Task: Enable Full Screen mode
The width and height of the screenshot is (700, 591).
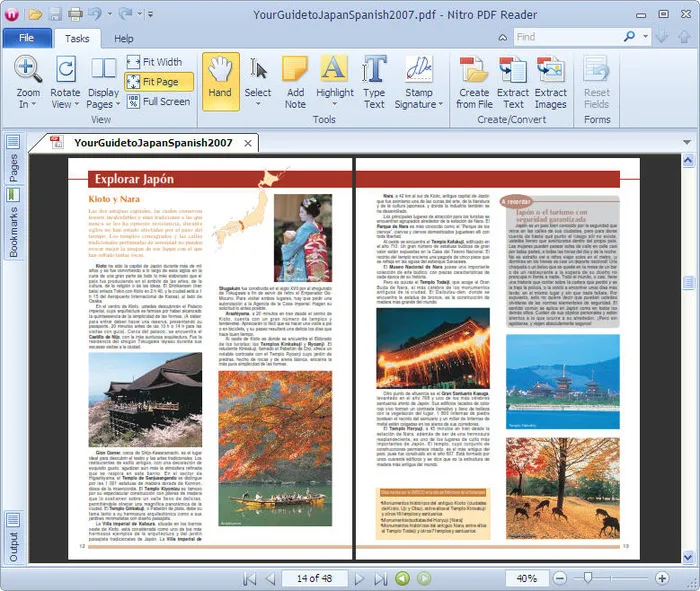Action: click(x=158, y=101)
